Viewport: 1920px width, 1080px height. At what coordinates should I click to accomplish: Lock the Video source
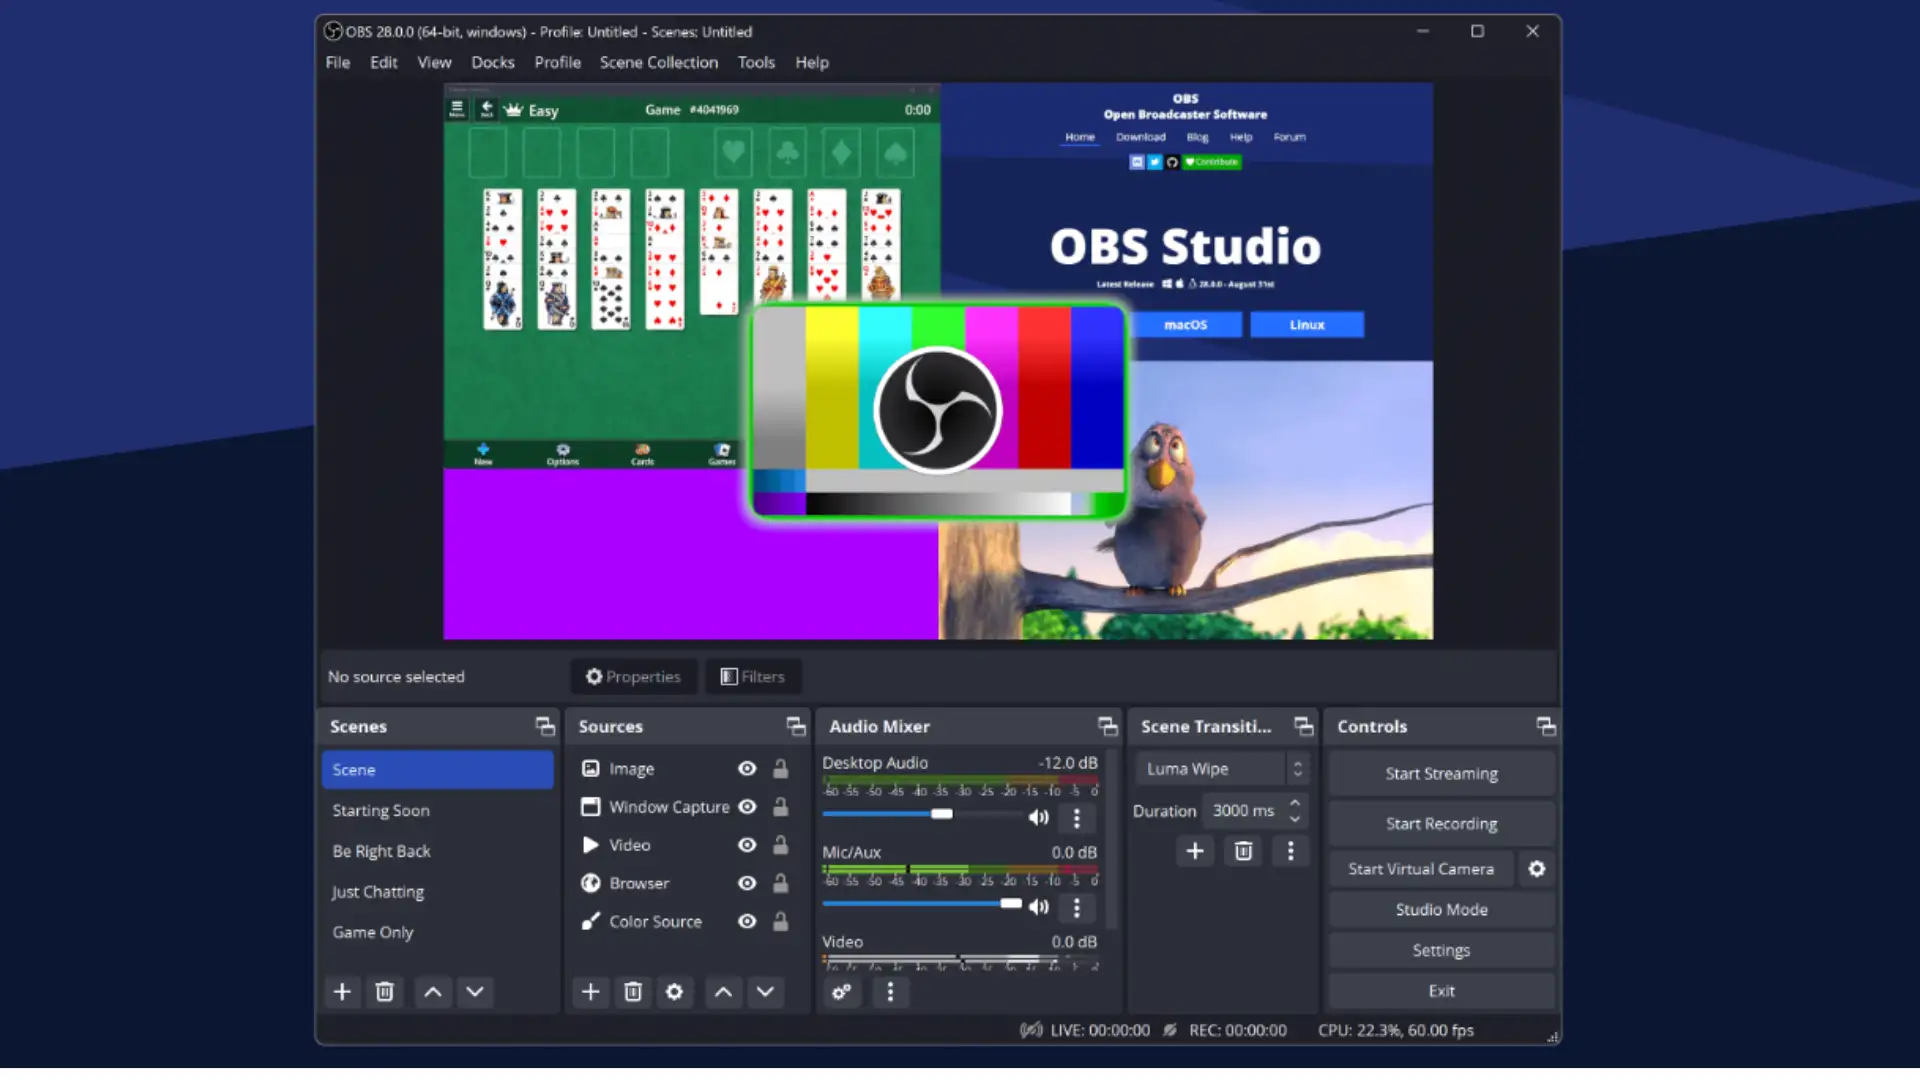pos(780,845)
